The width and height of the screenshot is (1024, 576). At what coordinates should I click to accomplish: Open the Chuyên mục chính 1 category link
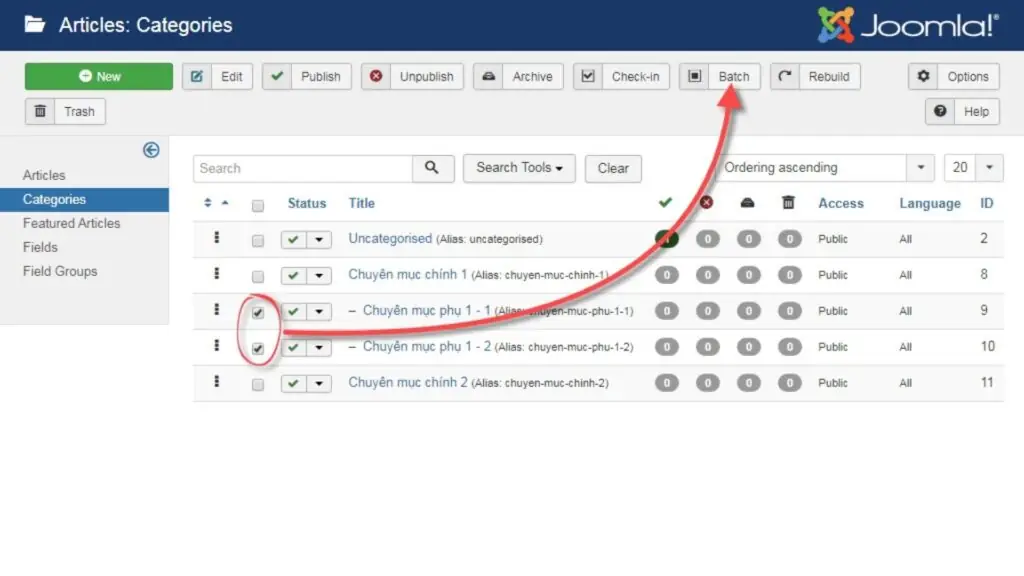click(408, 274)
